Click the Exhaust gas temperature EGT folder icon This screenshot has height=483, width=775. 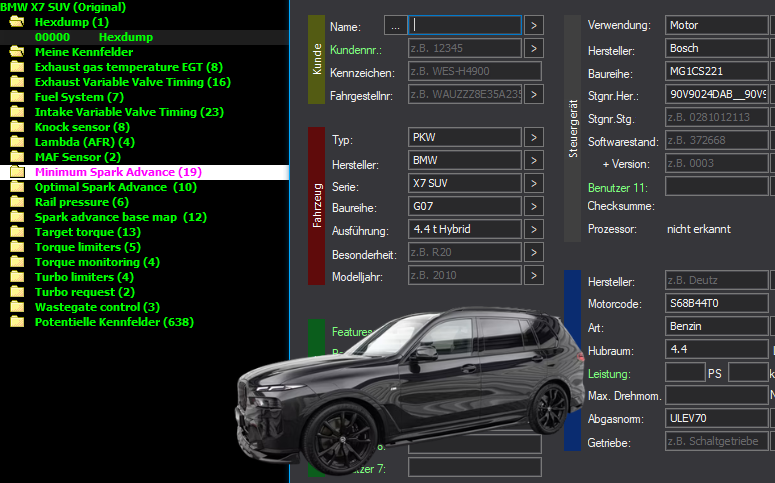(x=17, y=67)
